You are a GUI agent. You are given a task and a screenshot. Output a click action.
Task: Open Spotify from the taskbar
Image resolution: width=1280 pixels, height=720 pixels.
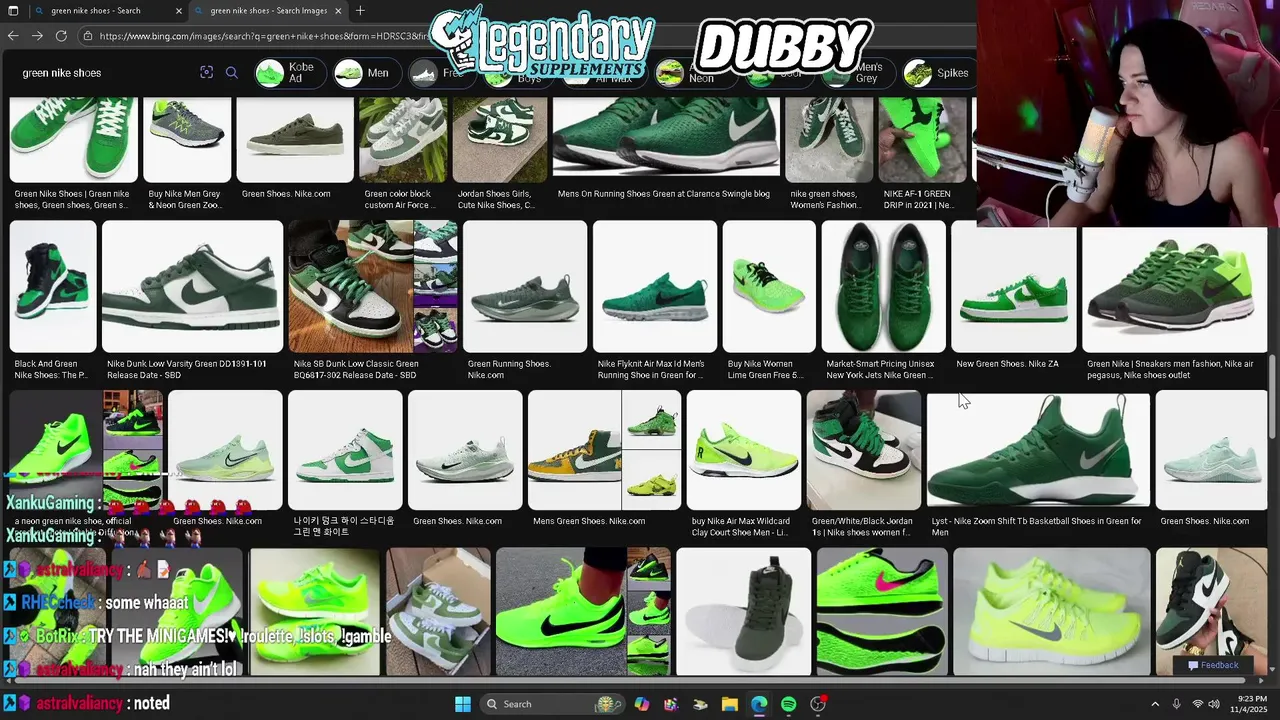tap(788, 704)
